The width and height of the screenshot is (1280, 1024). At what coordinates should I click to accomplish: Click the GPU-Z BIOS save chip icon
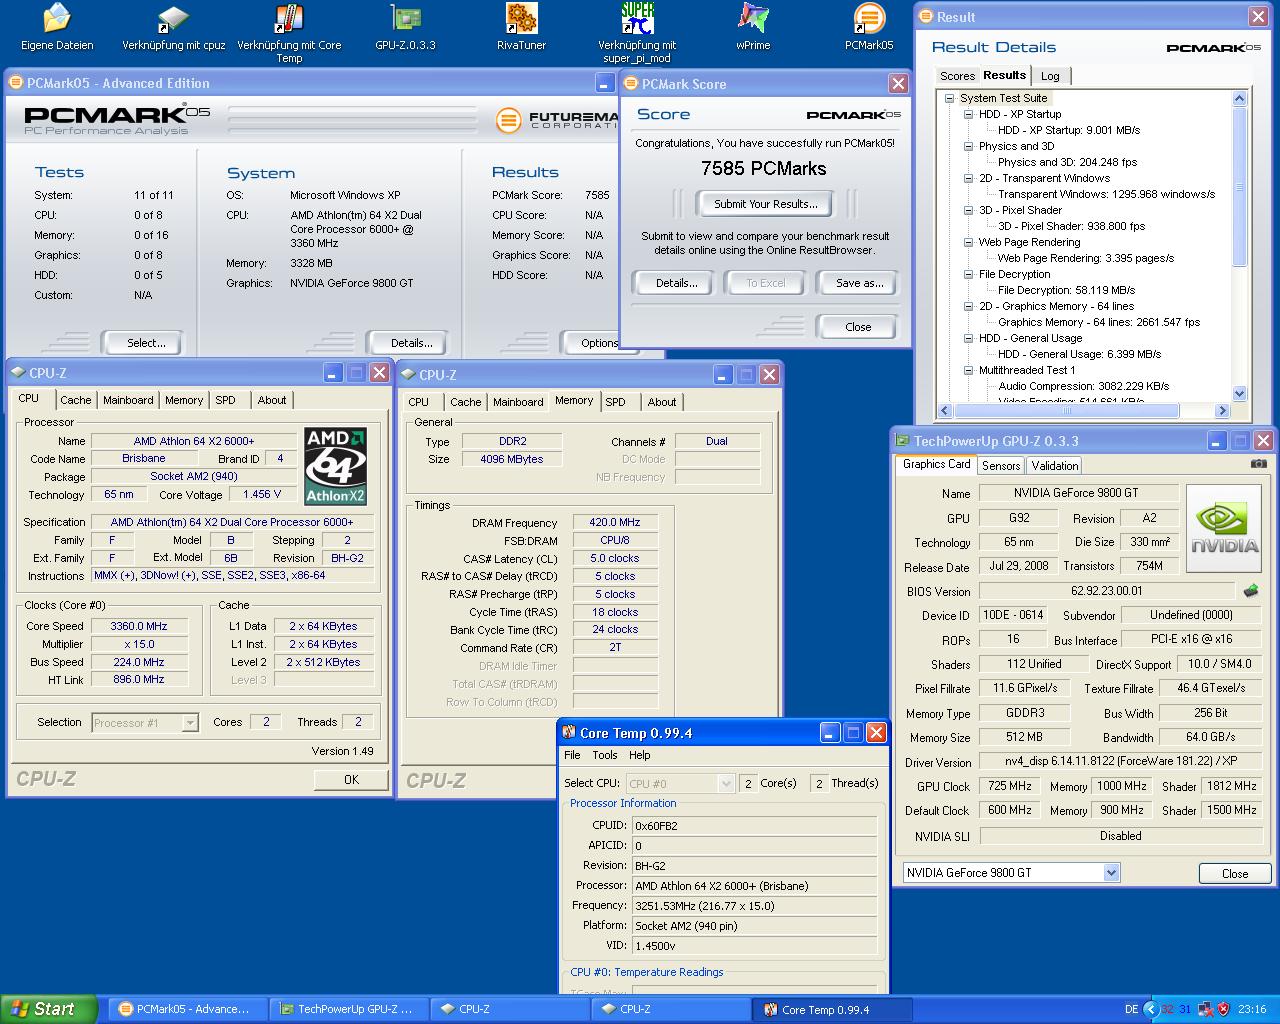pyautogui.click(x=1250, y=591)
